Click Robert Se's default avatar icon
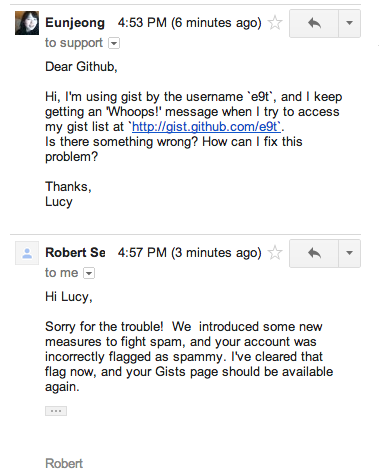The height and width of the screenshot is (473, 379). [27, 253]
